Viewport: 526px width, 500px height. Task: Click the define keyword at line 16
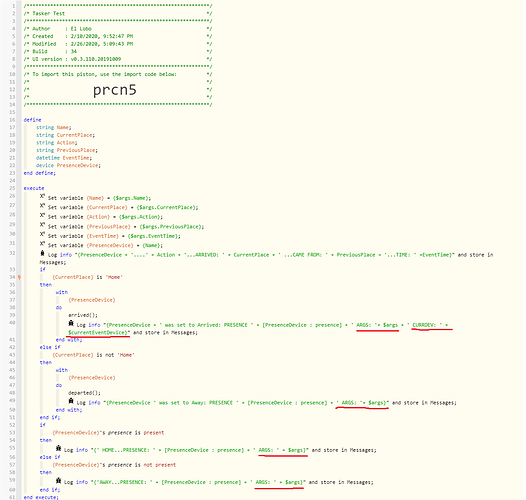[x=33, y=120]
